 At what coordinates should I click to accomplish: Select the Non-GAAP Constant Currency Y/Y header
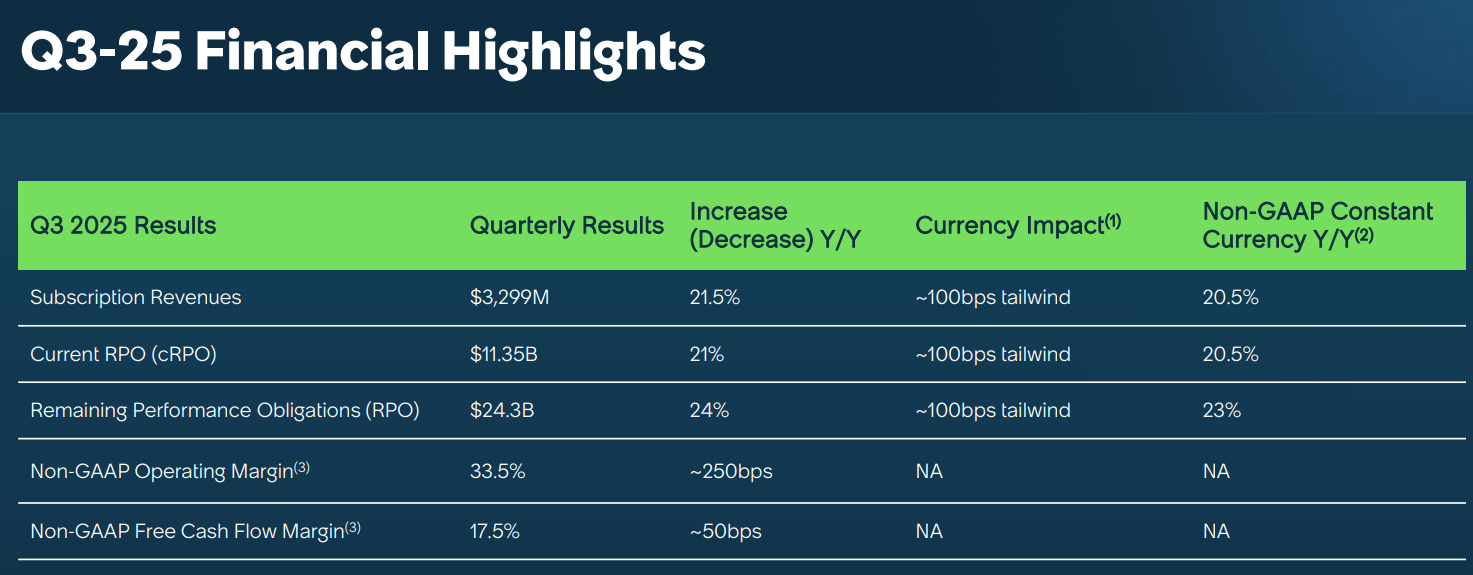1318,226
